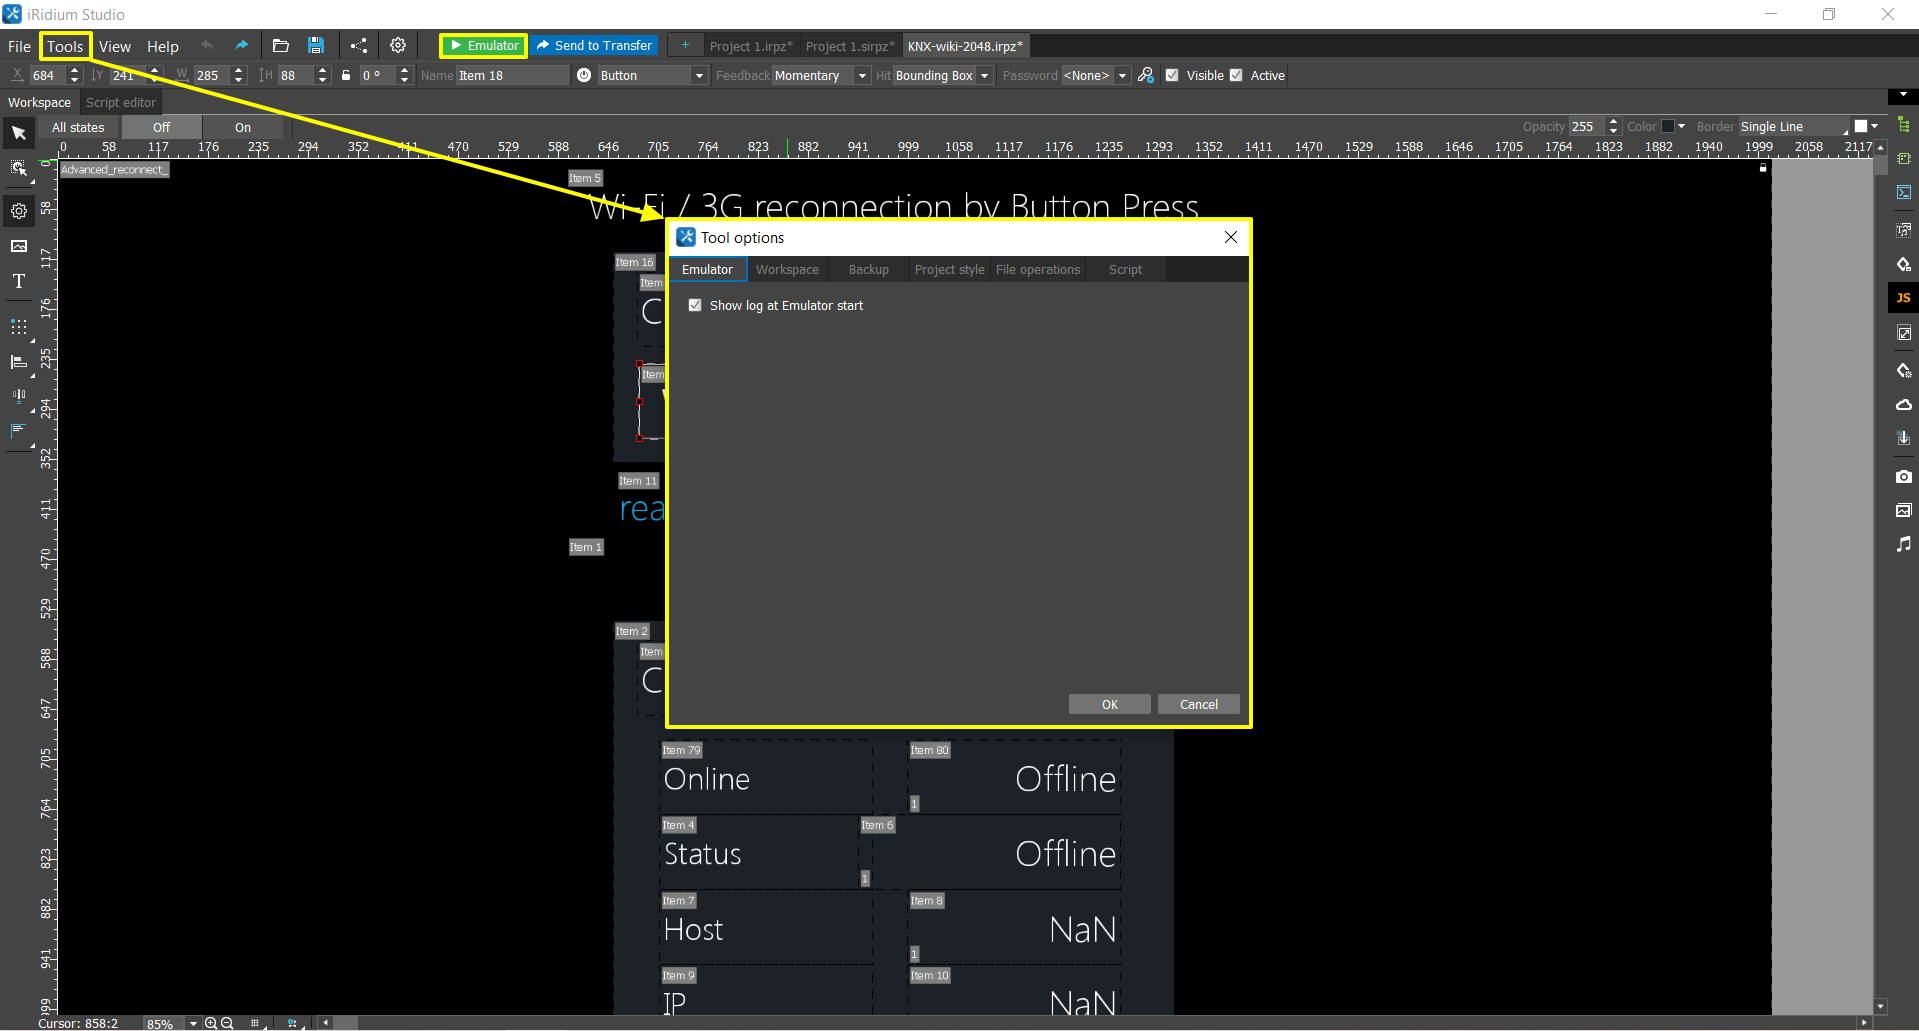
Task: Open the Feedback dropdown set to Momentary
Action: click(861, 75)
